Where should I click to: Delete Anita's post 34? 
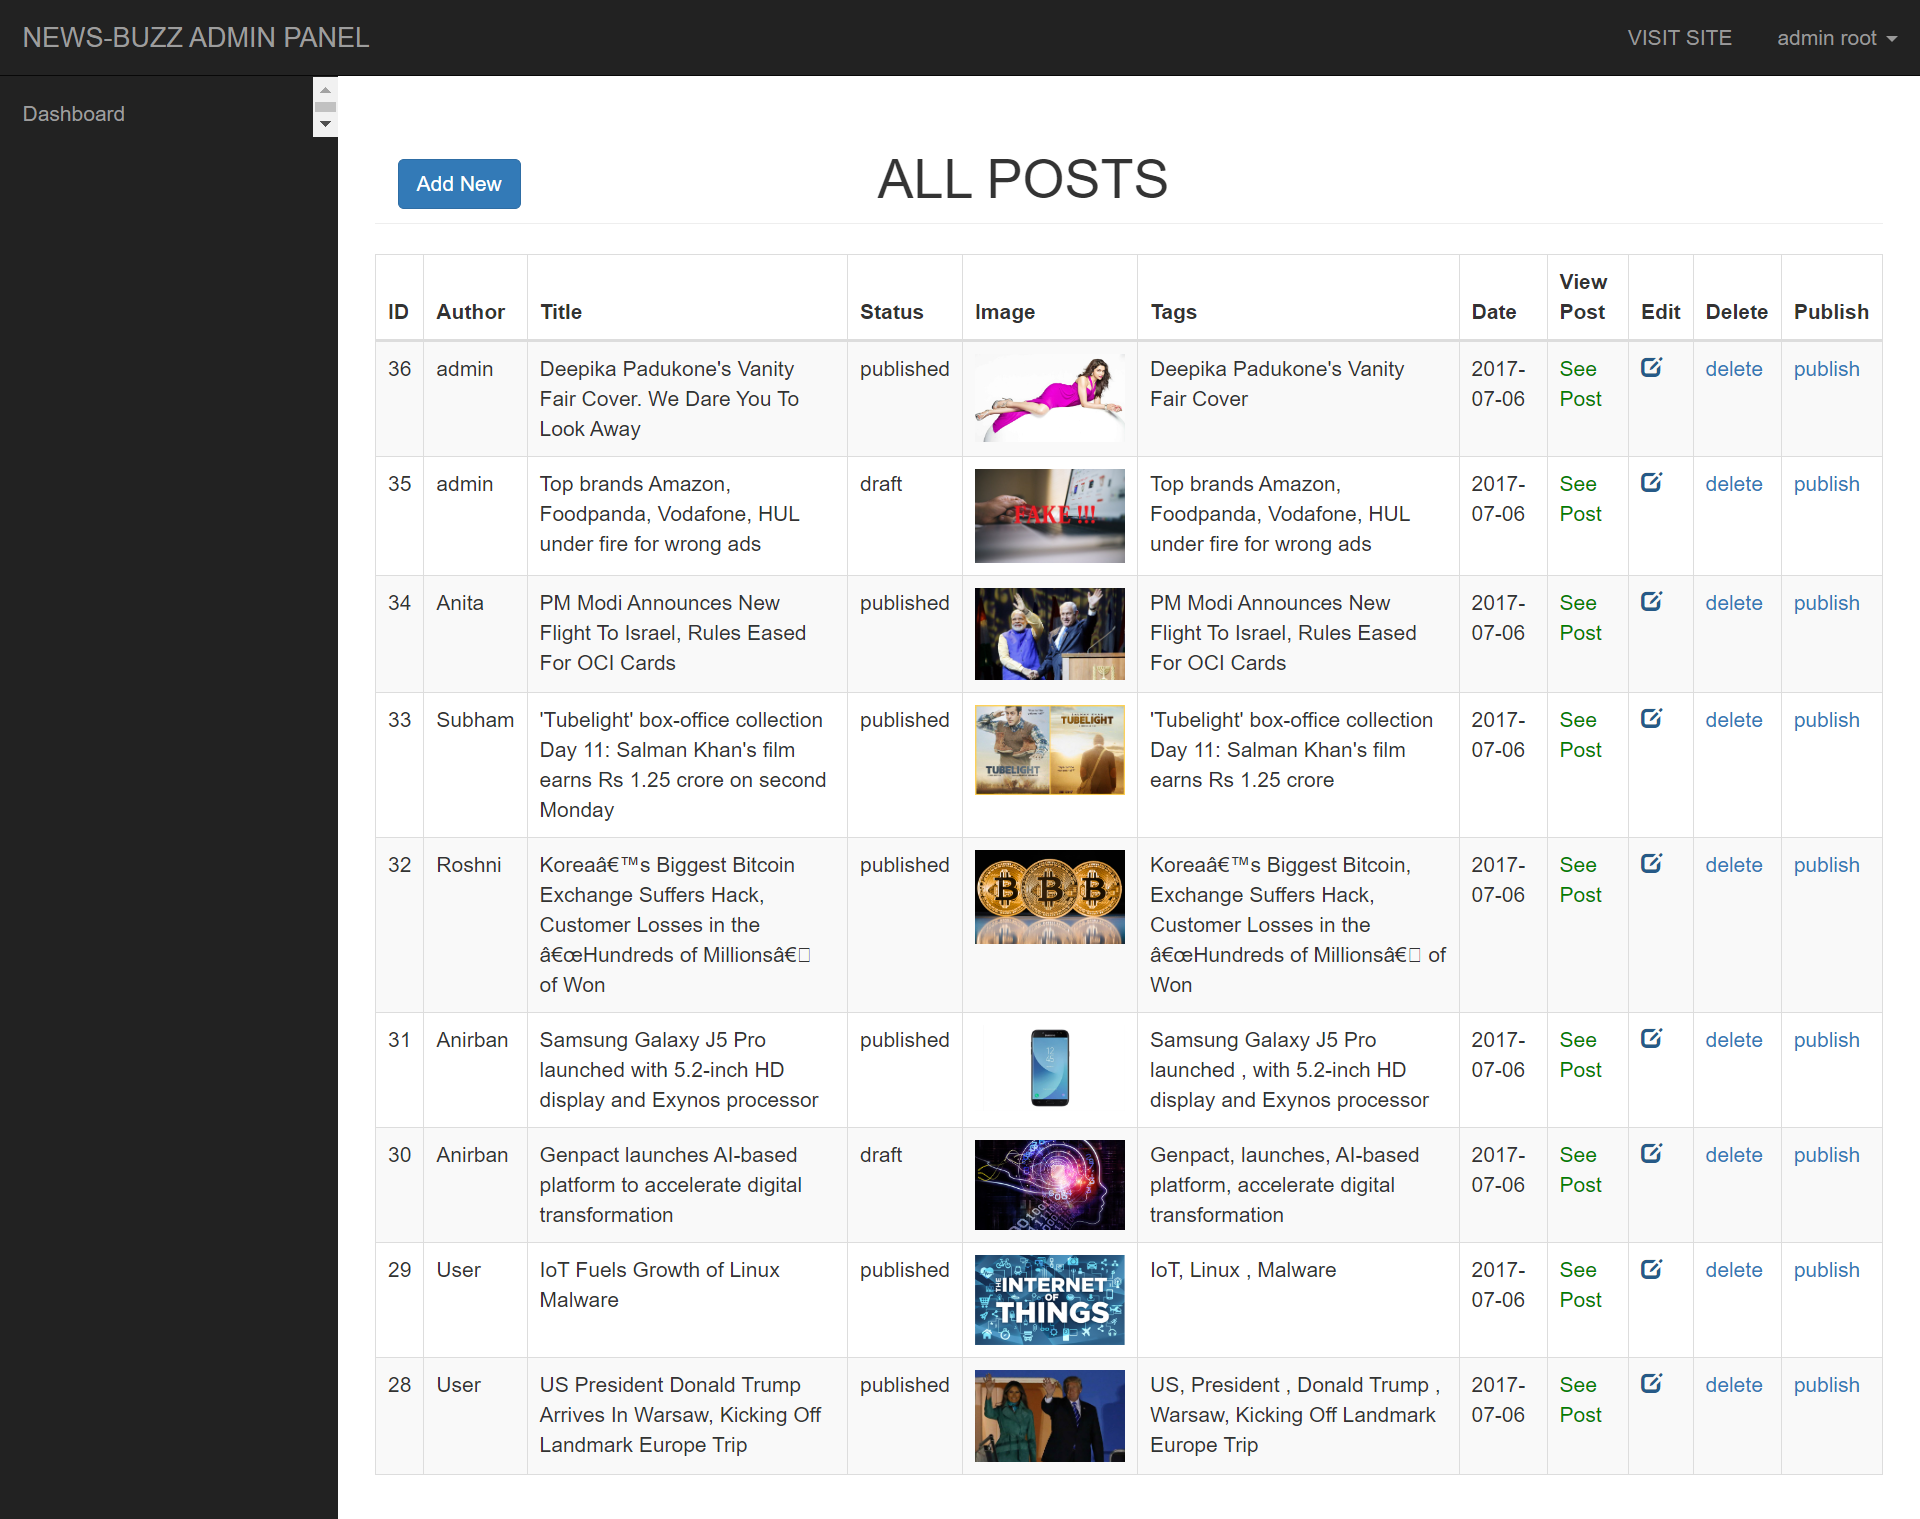1734,603
